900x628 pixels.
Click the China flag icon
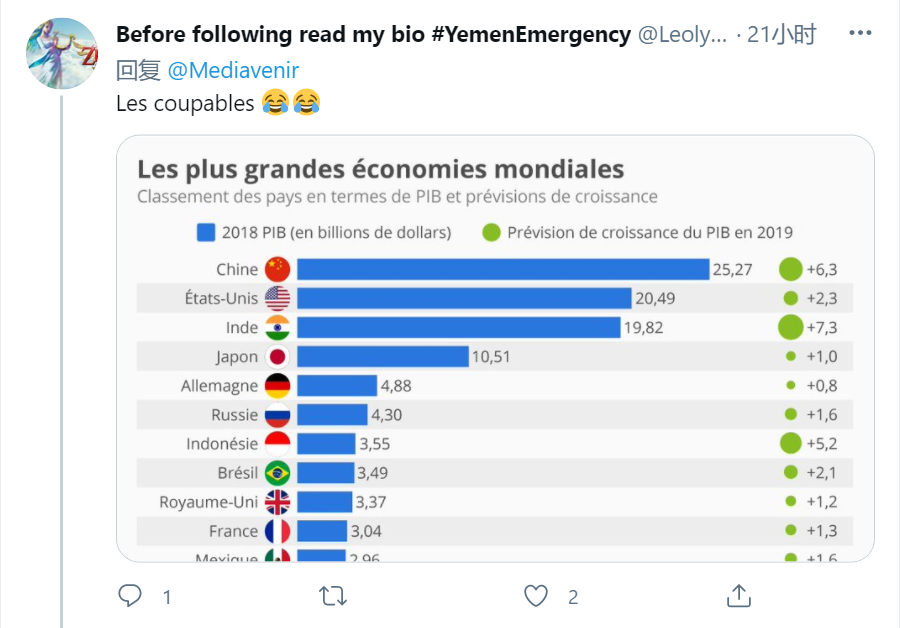pyautogui.click(x=277, y=269)
